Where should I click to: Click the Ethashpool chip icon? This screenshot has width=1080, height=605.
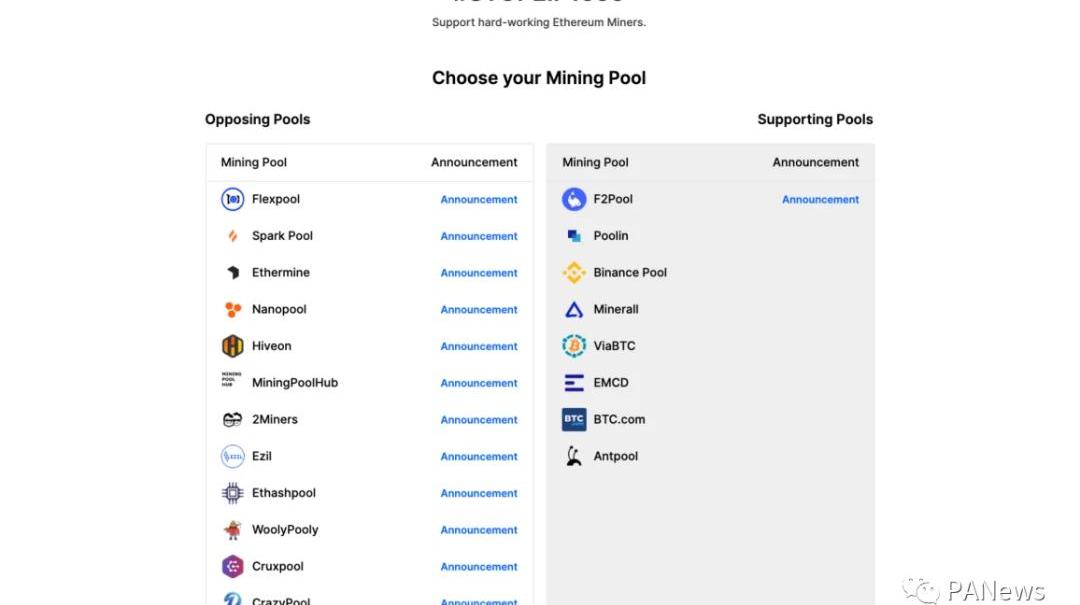232,493
